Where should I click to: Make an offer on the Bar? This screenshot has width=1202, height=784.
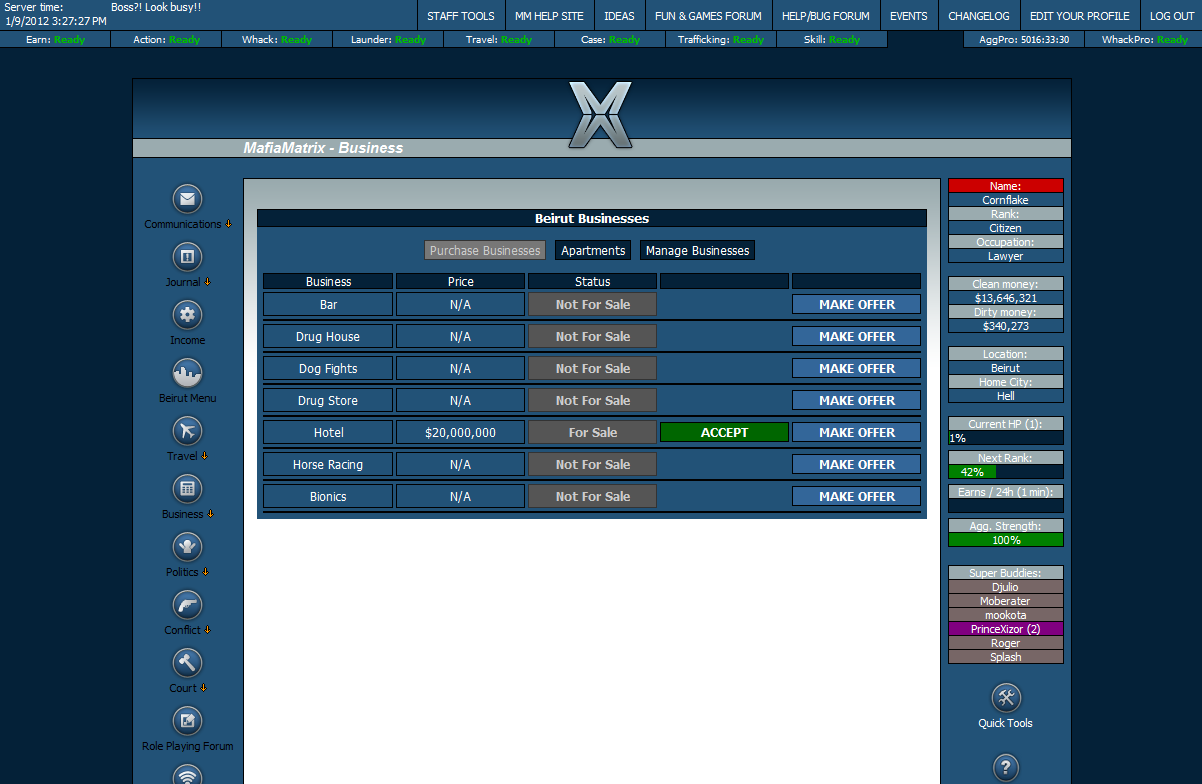(x=857, y=304)
